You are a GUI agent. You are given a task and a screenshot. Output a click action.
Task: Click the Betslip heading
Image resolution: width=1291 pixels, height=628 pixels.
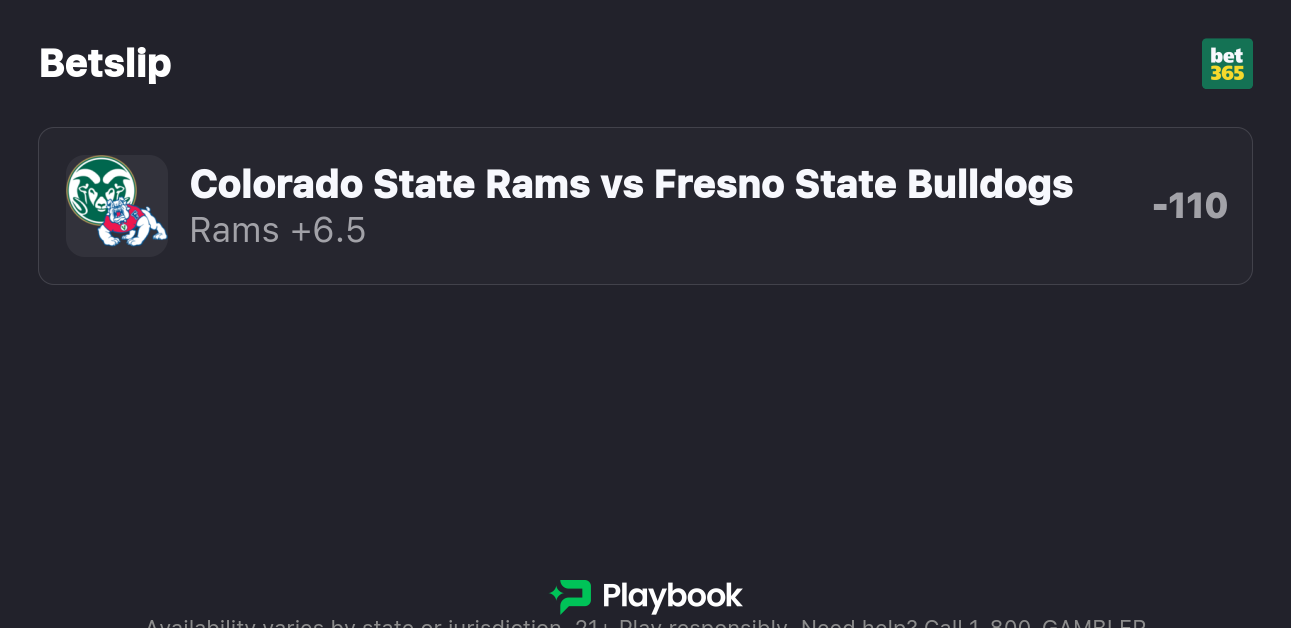coord(105,63)
